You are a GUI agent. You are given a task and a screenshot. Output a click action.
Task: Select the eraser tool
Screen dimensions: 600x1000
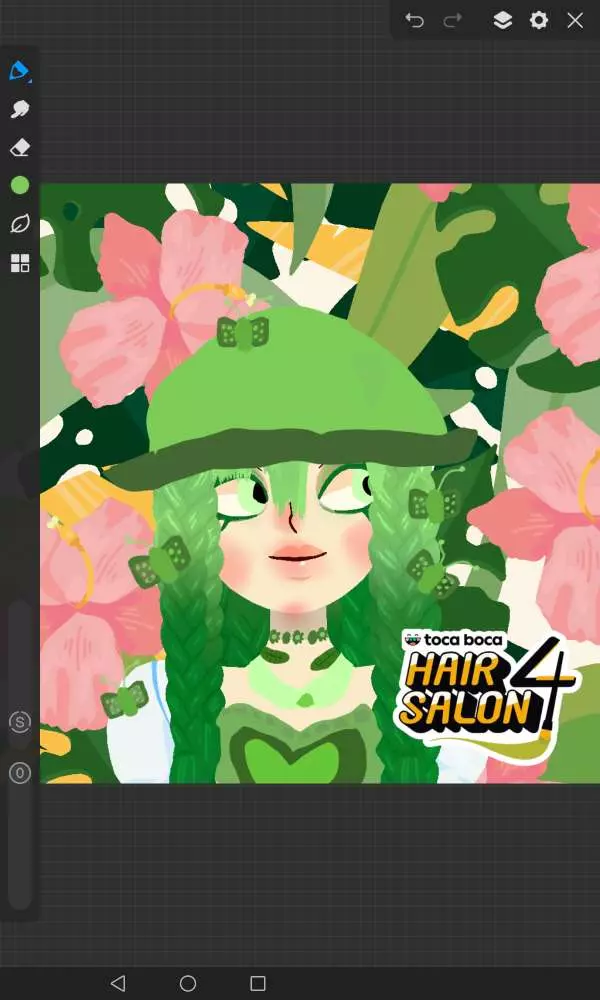pos(20,148)
